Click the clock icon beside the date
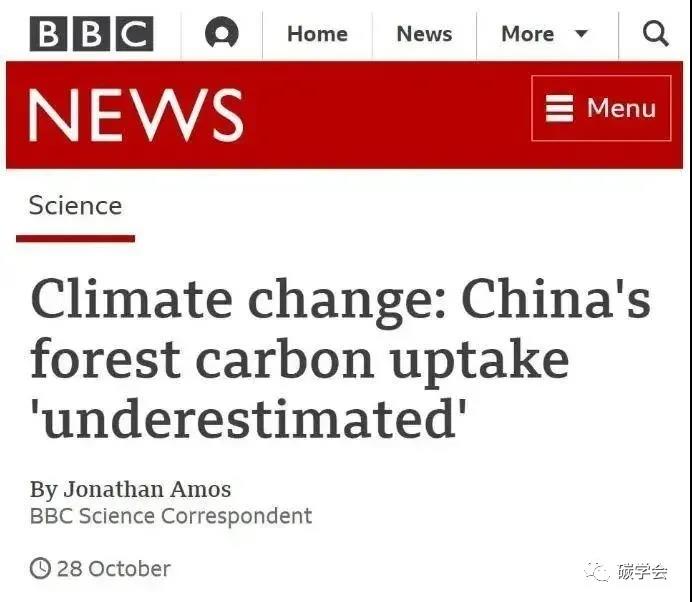 40,569
